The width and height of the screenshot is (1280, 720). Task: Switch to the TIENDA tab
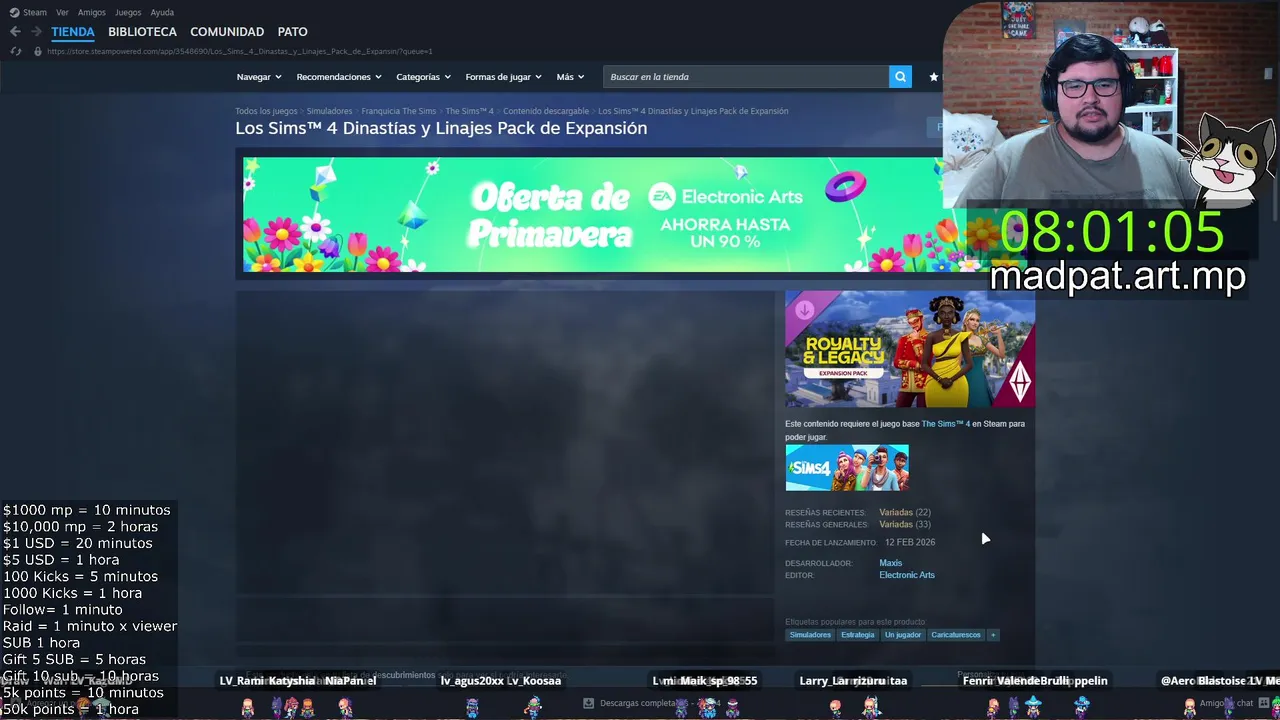point(73,32)
